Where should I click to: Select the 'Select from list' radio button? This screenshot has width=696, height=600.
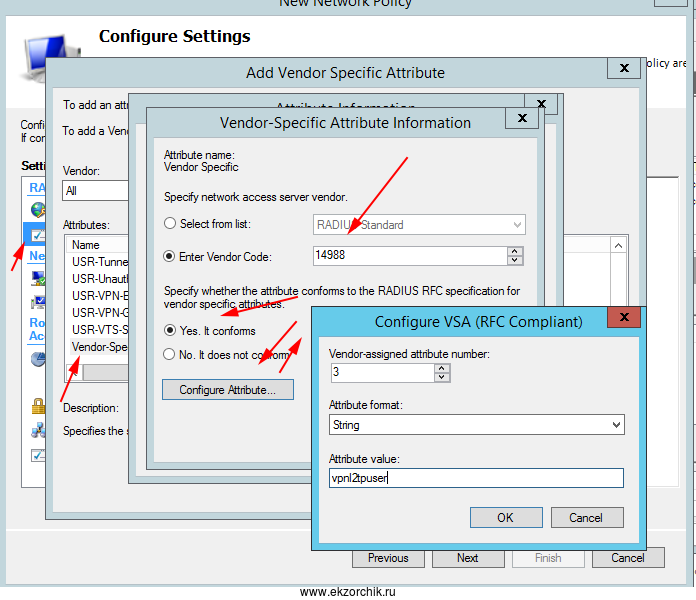pyautogui.click(x=170, y=224)
